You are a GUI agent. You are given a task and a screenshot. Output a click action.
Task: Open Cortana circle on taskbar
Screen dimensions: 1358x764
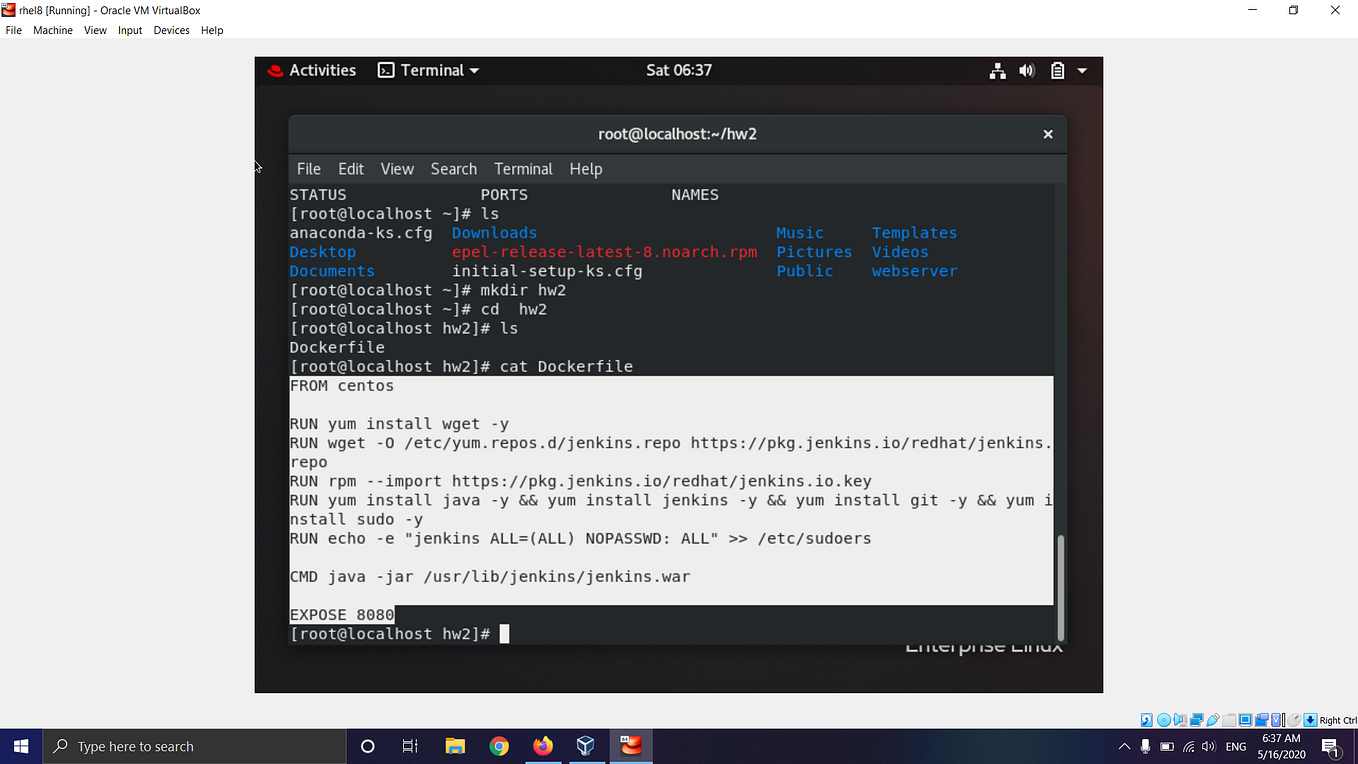click(x=367, y=746)
